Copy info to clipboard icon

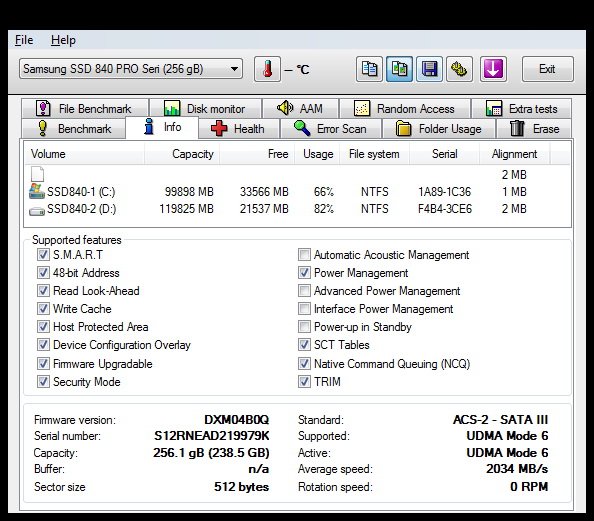click(x=369, y=69)
